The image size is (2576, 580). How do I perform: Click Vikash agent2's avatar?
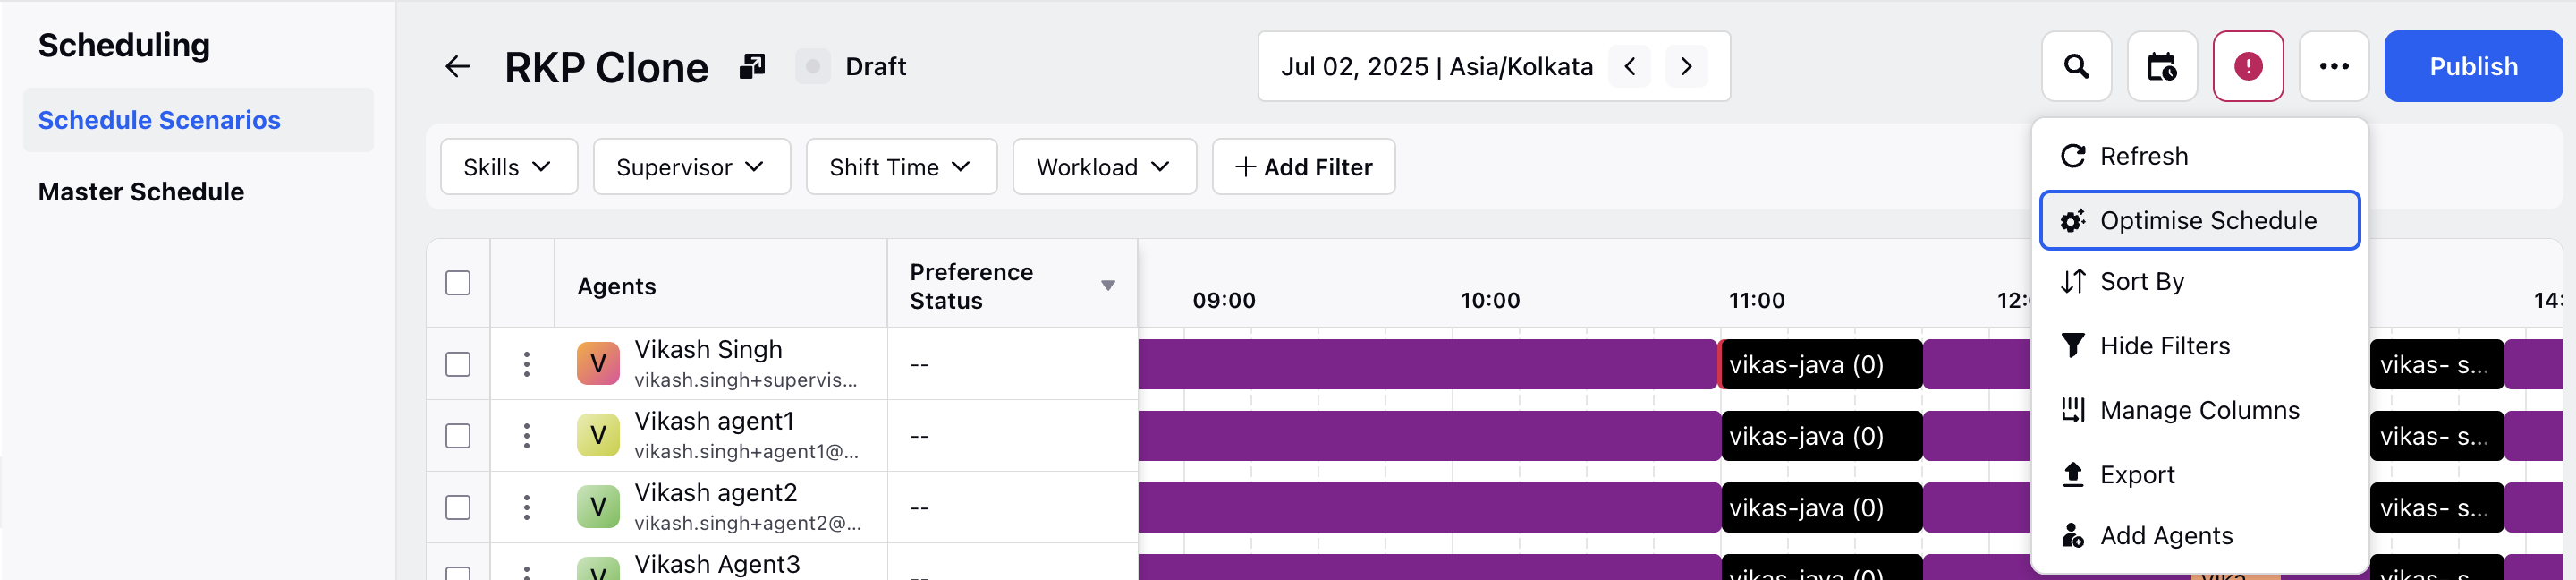598,508
